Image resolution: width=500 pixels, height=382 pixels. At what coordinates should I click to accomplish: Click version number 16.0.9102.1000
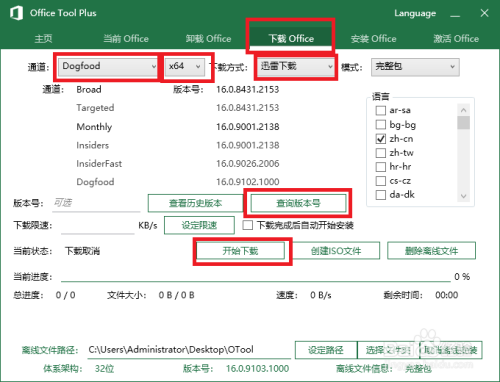[x=247, y=182]
